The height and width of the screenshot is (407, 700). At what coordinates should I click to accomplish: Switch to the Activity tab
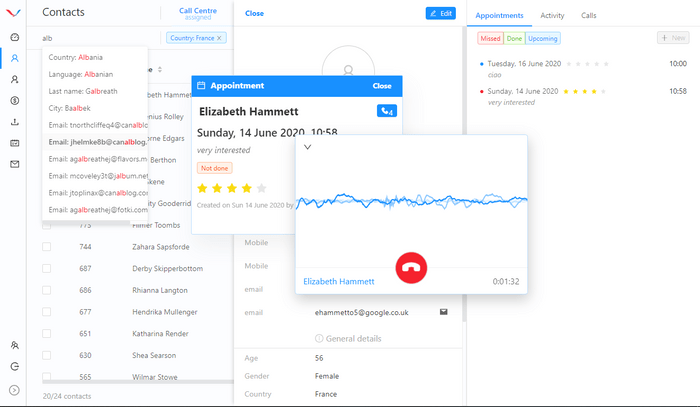(x=552, y=16)
